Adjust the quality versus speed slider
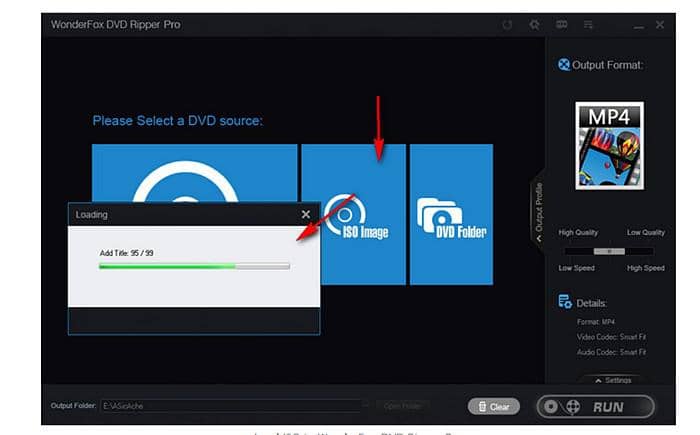Image resolution: width=700 pixels, height=435 pixels. point(609,251)
